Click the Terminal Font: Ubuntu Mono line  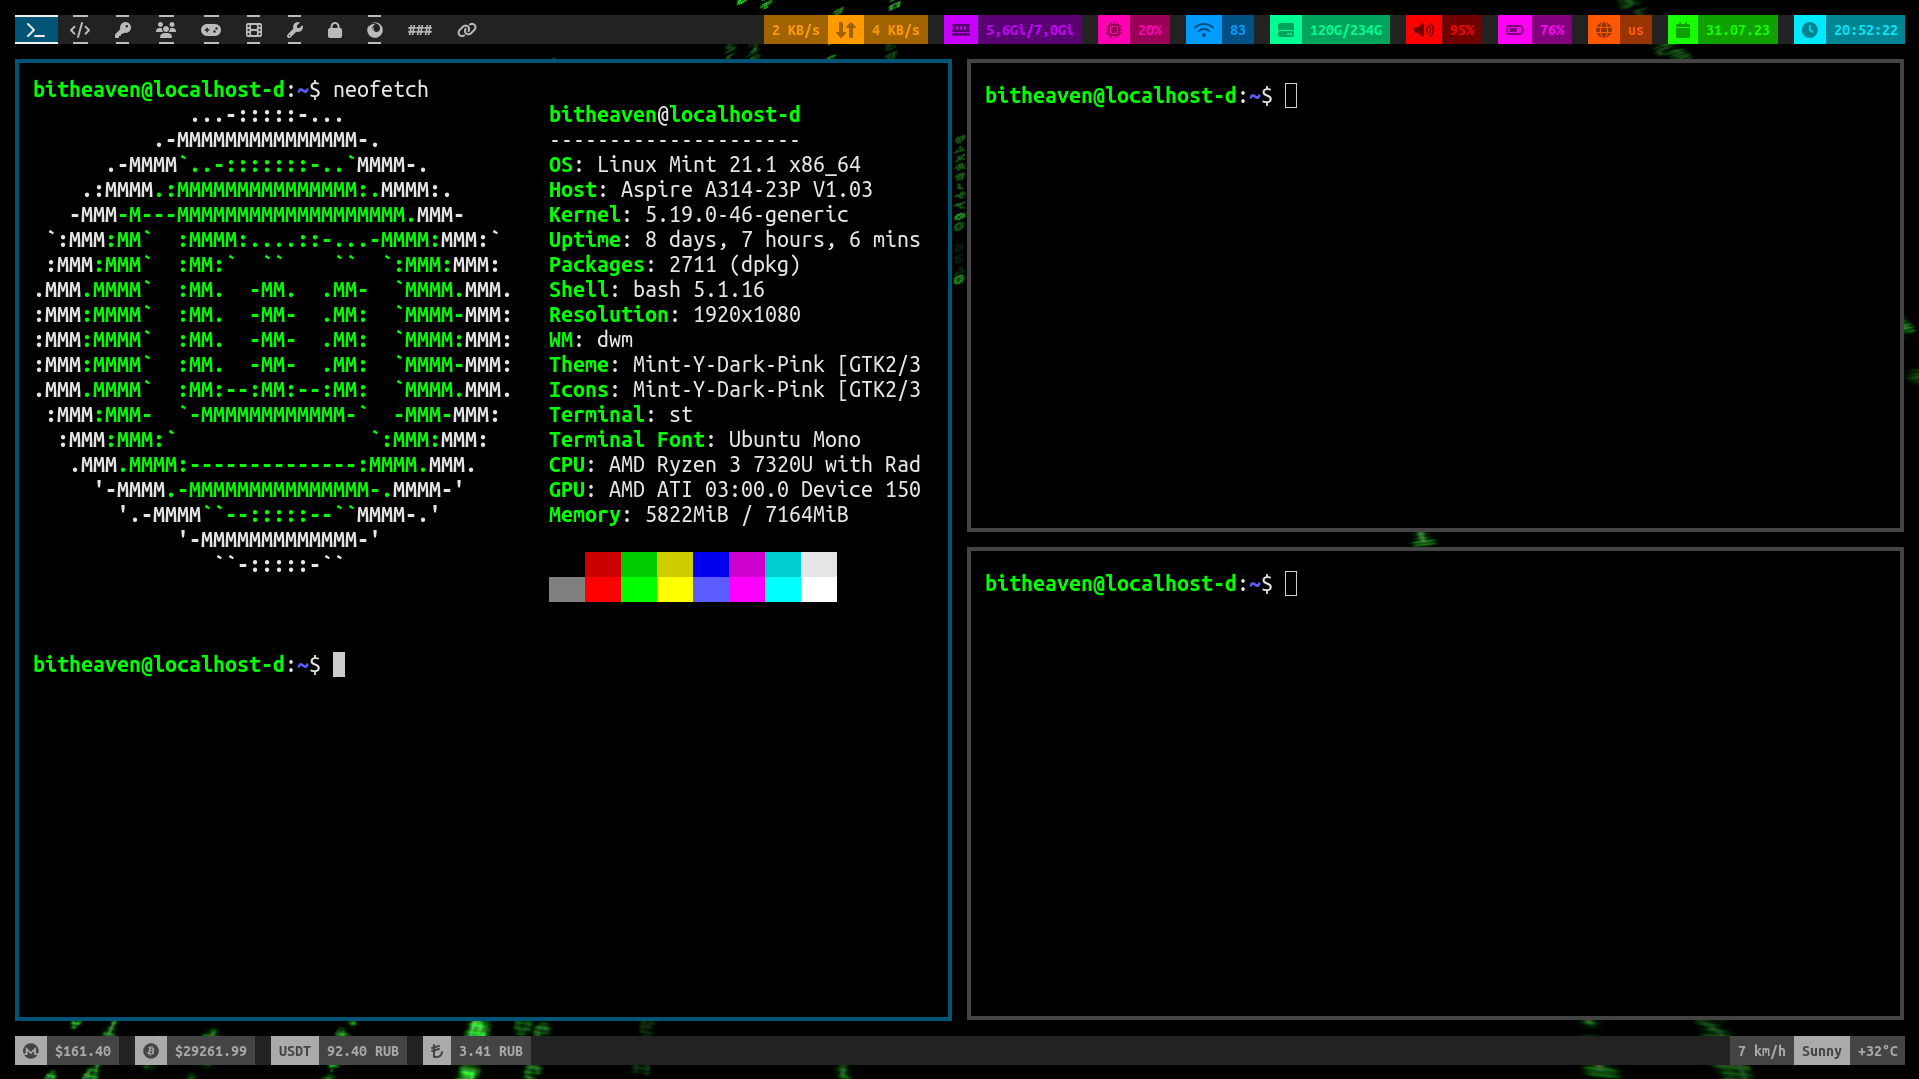705,440
